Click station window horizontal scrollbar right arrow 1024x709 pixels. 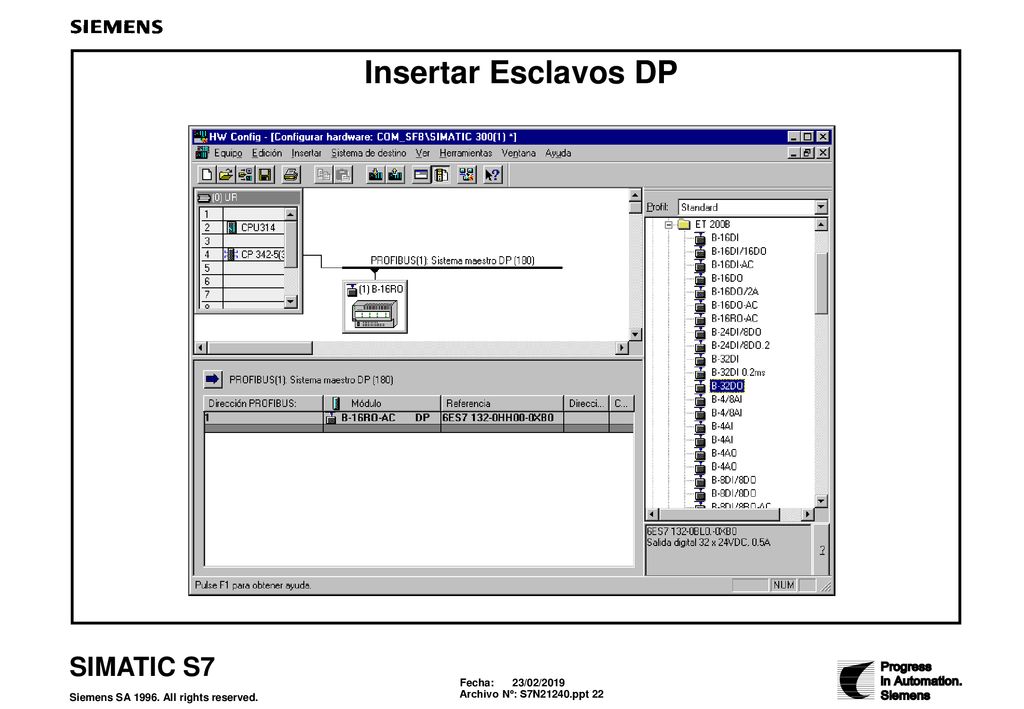point(622,348)
